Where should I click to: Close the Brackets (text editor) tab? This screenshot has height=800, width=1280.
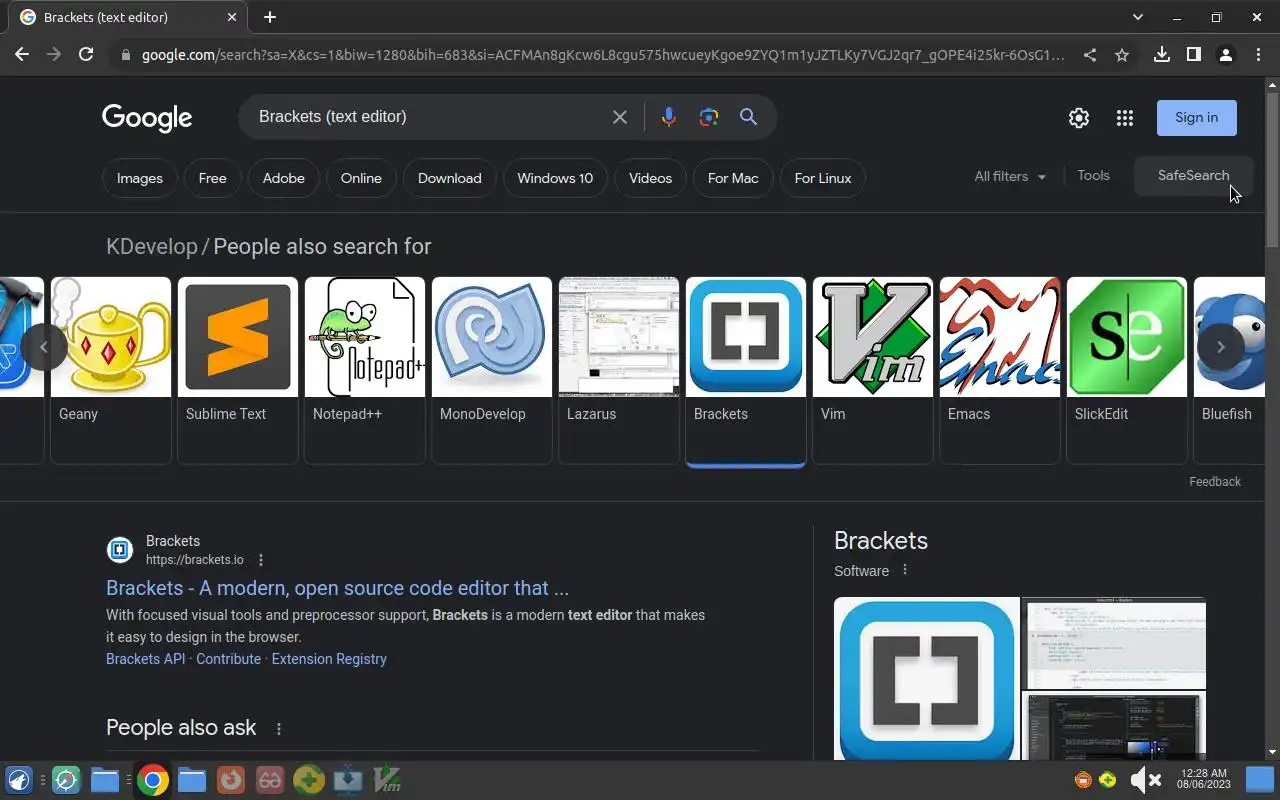[232, 17]
